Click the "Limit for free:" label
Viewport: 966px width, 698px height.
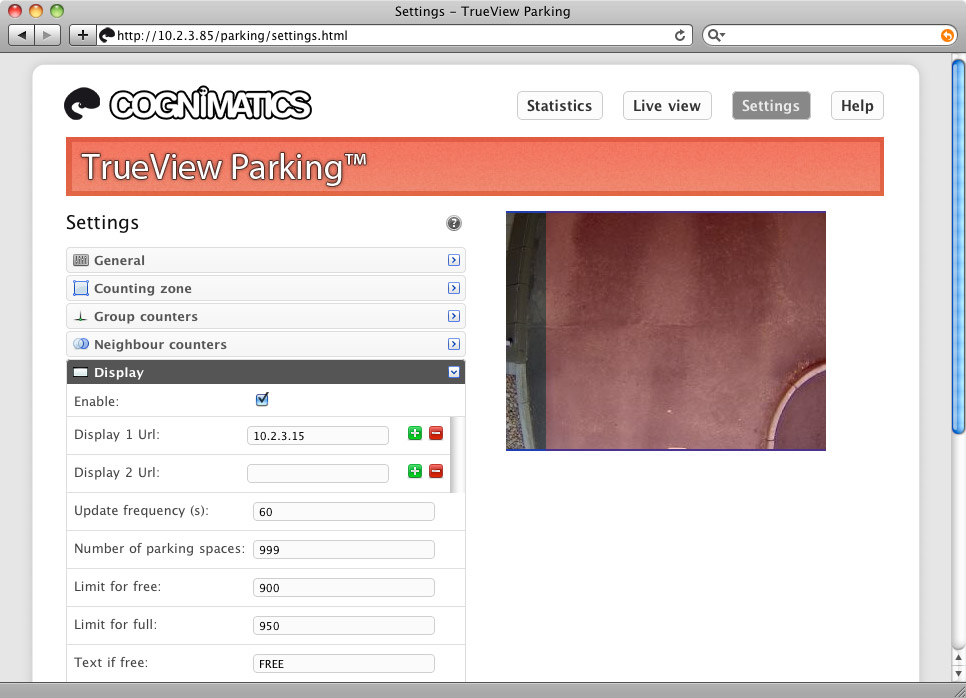click(x=118, y=586)
